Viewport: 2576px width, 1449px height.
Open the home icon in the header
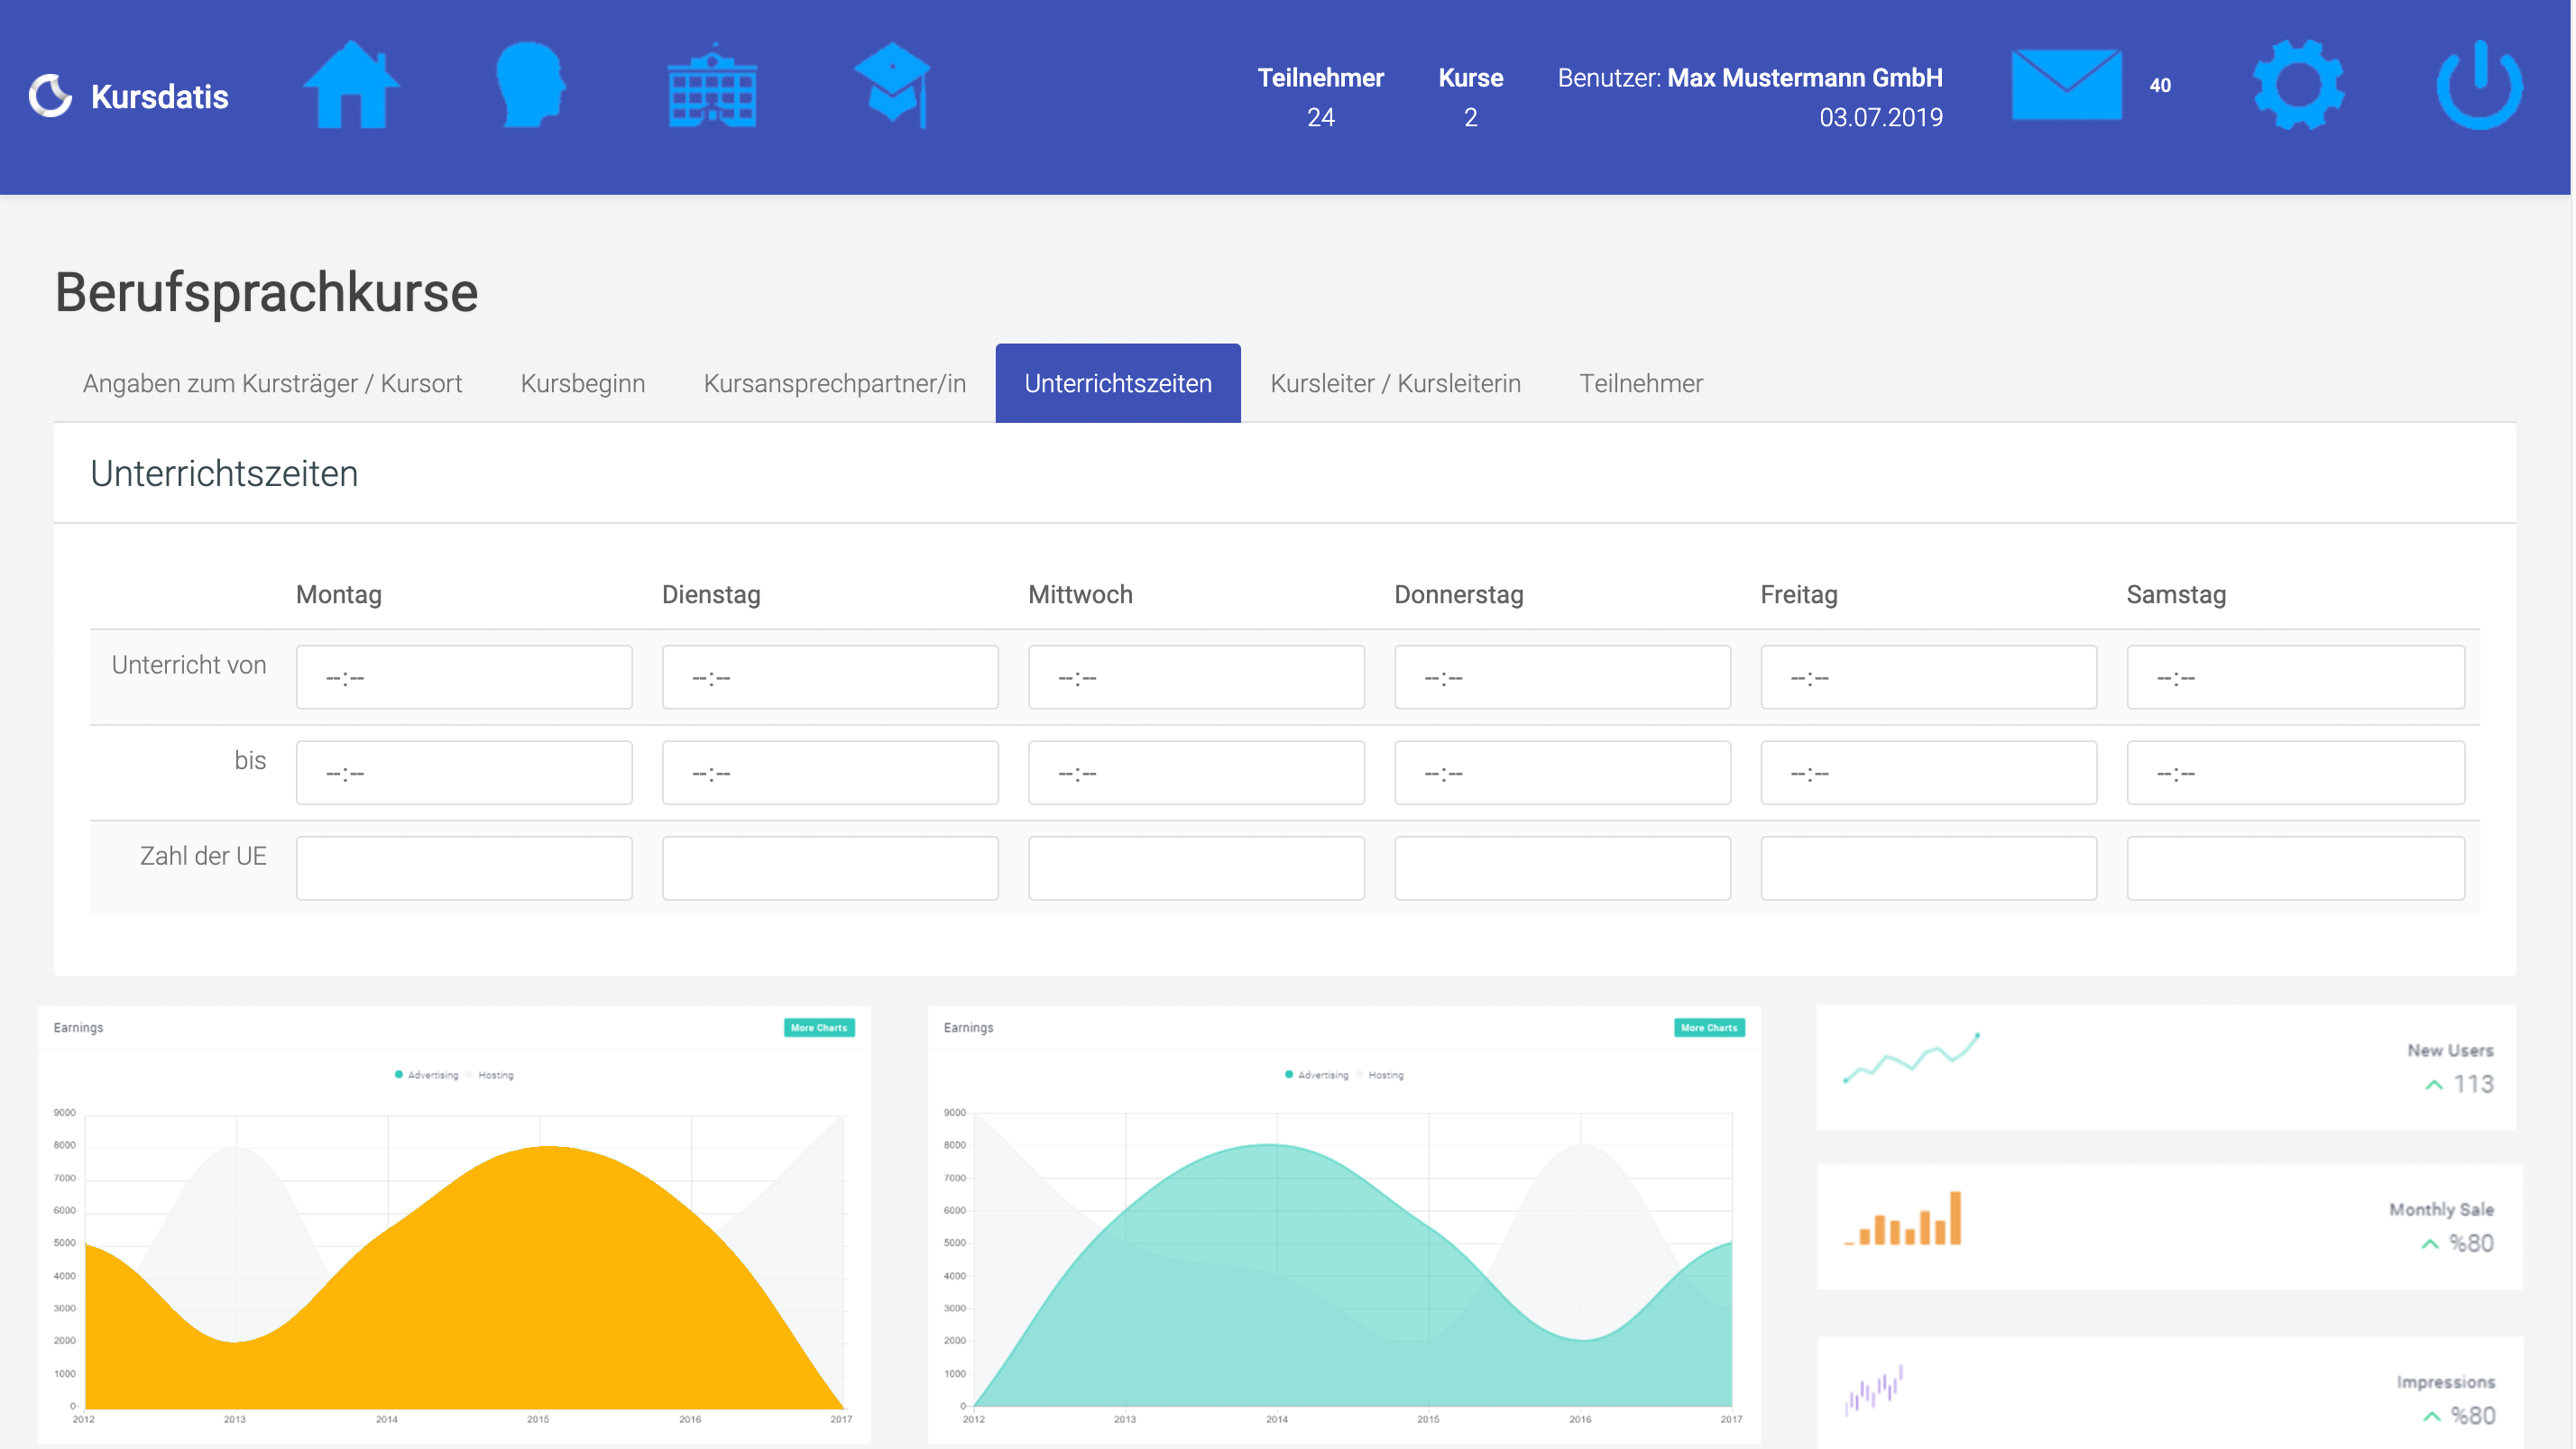pyautogui.click(x=351, y=84)
